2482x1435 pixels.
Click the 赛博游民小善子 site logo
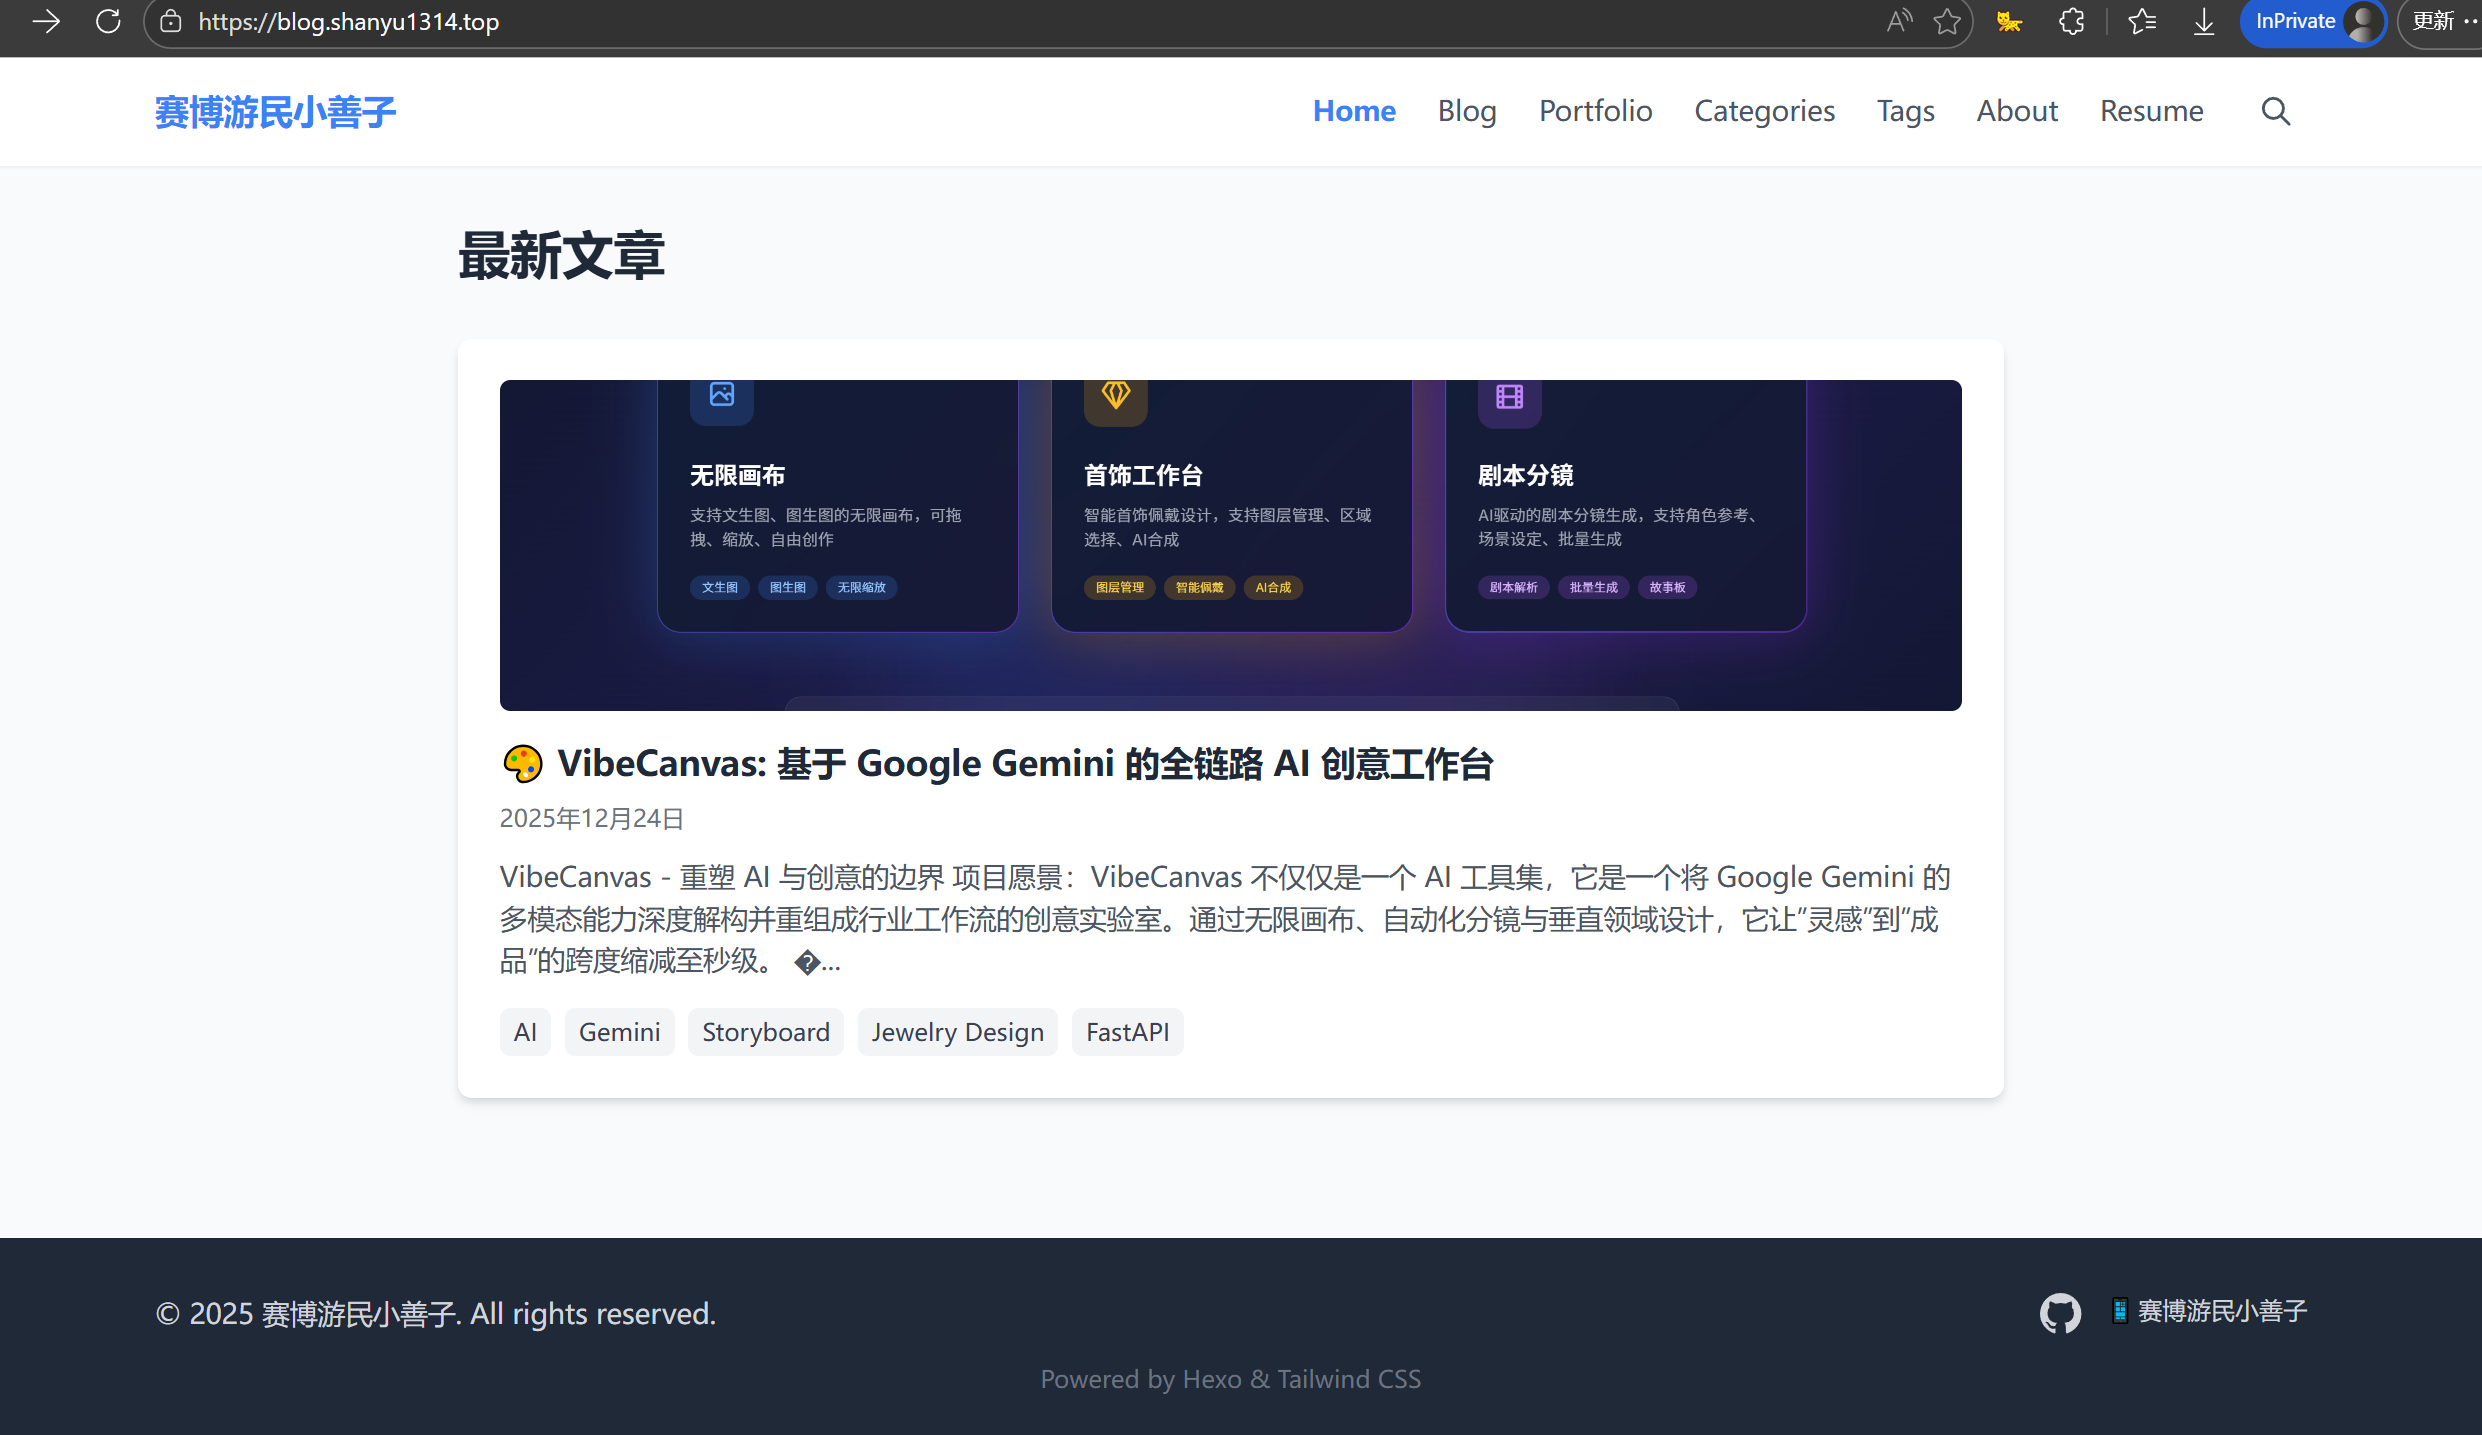point(276,112)
